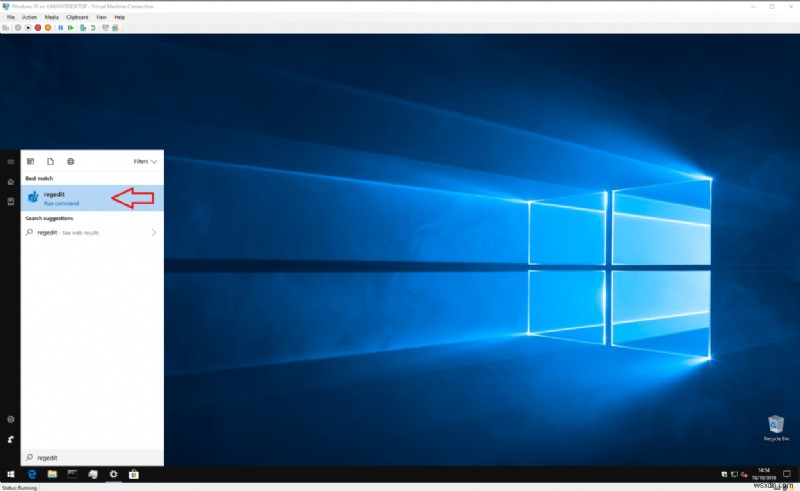Open the View menu
The height and width of the screenshot is (491, 800).
(x=101, y=17)
